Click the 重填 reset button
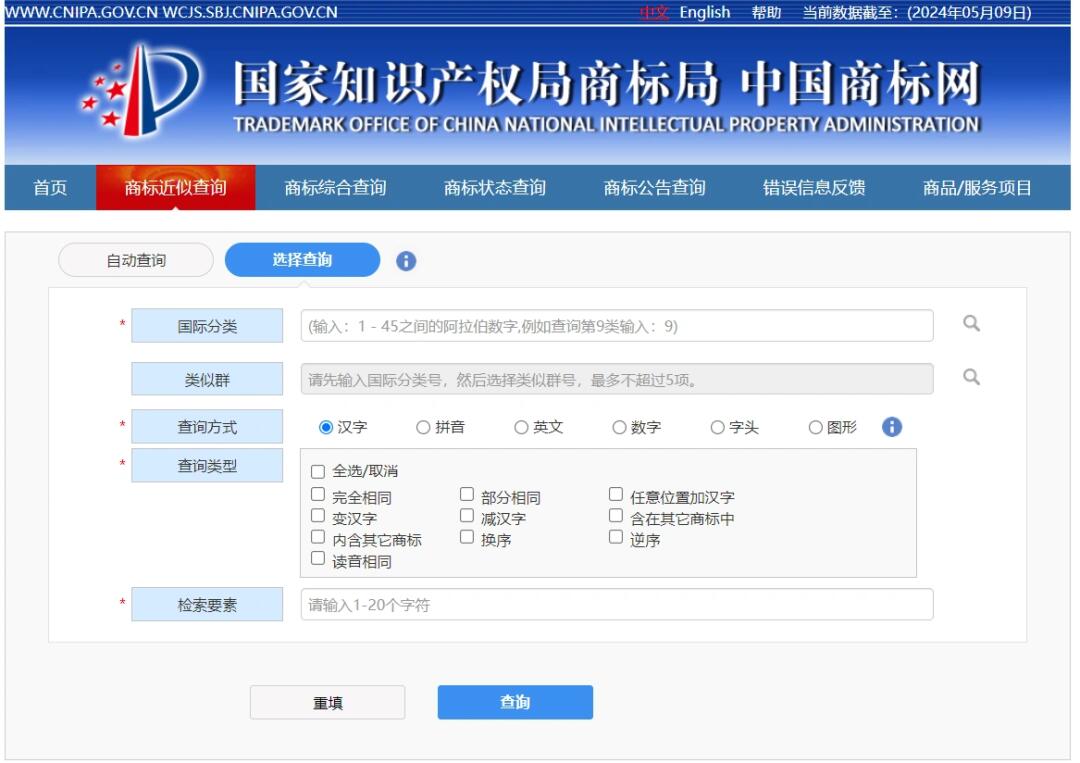 tap(328, 702)
